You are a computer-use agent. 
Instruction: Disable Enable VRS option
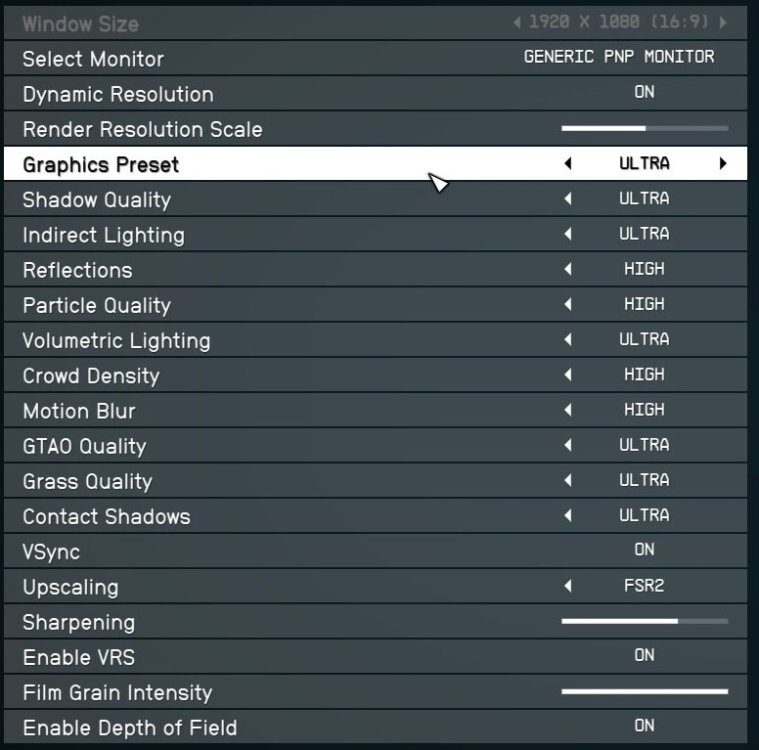coord(644,655)
